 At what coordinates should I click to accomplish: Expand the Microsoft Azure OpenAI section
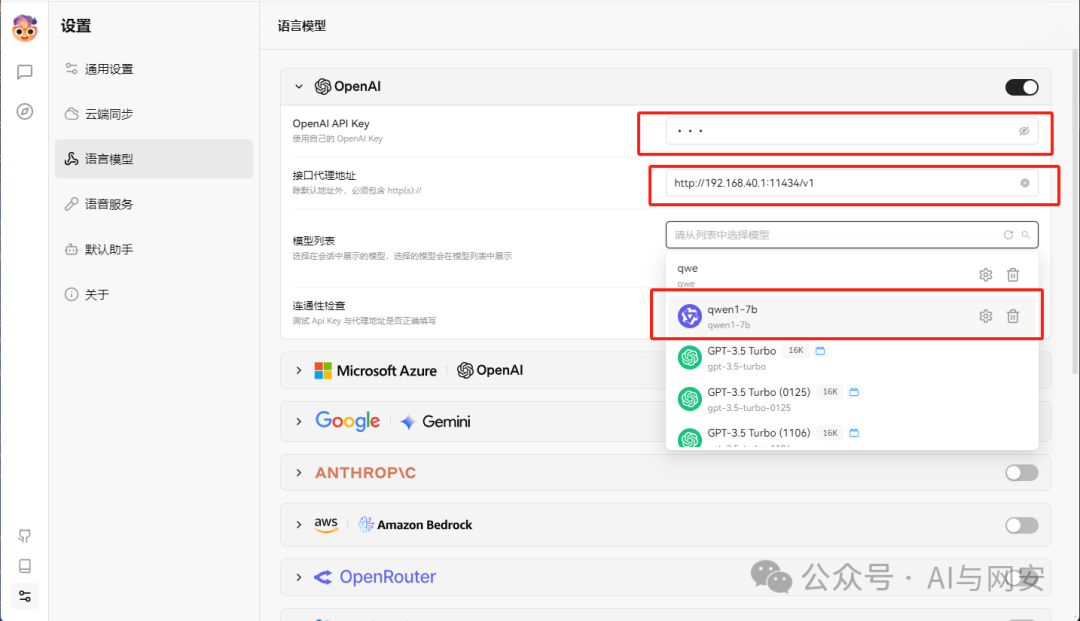[299, 370]
